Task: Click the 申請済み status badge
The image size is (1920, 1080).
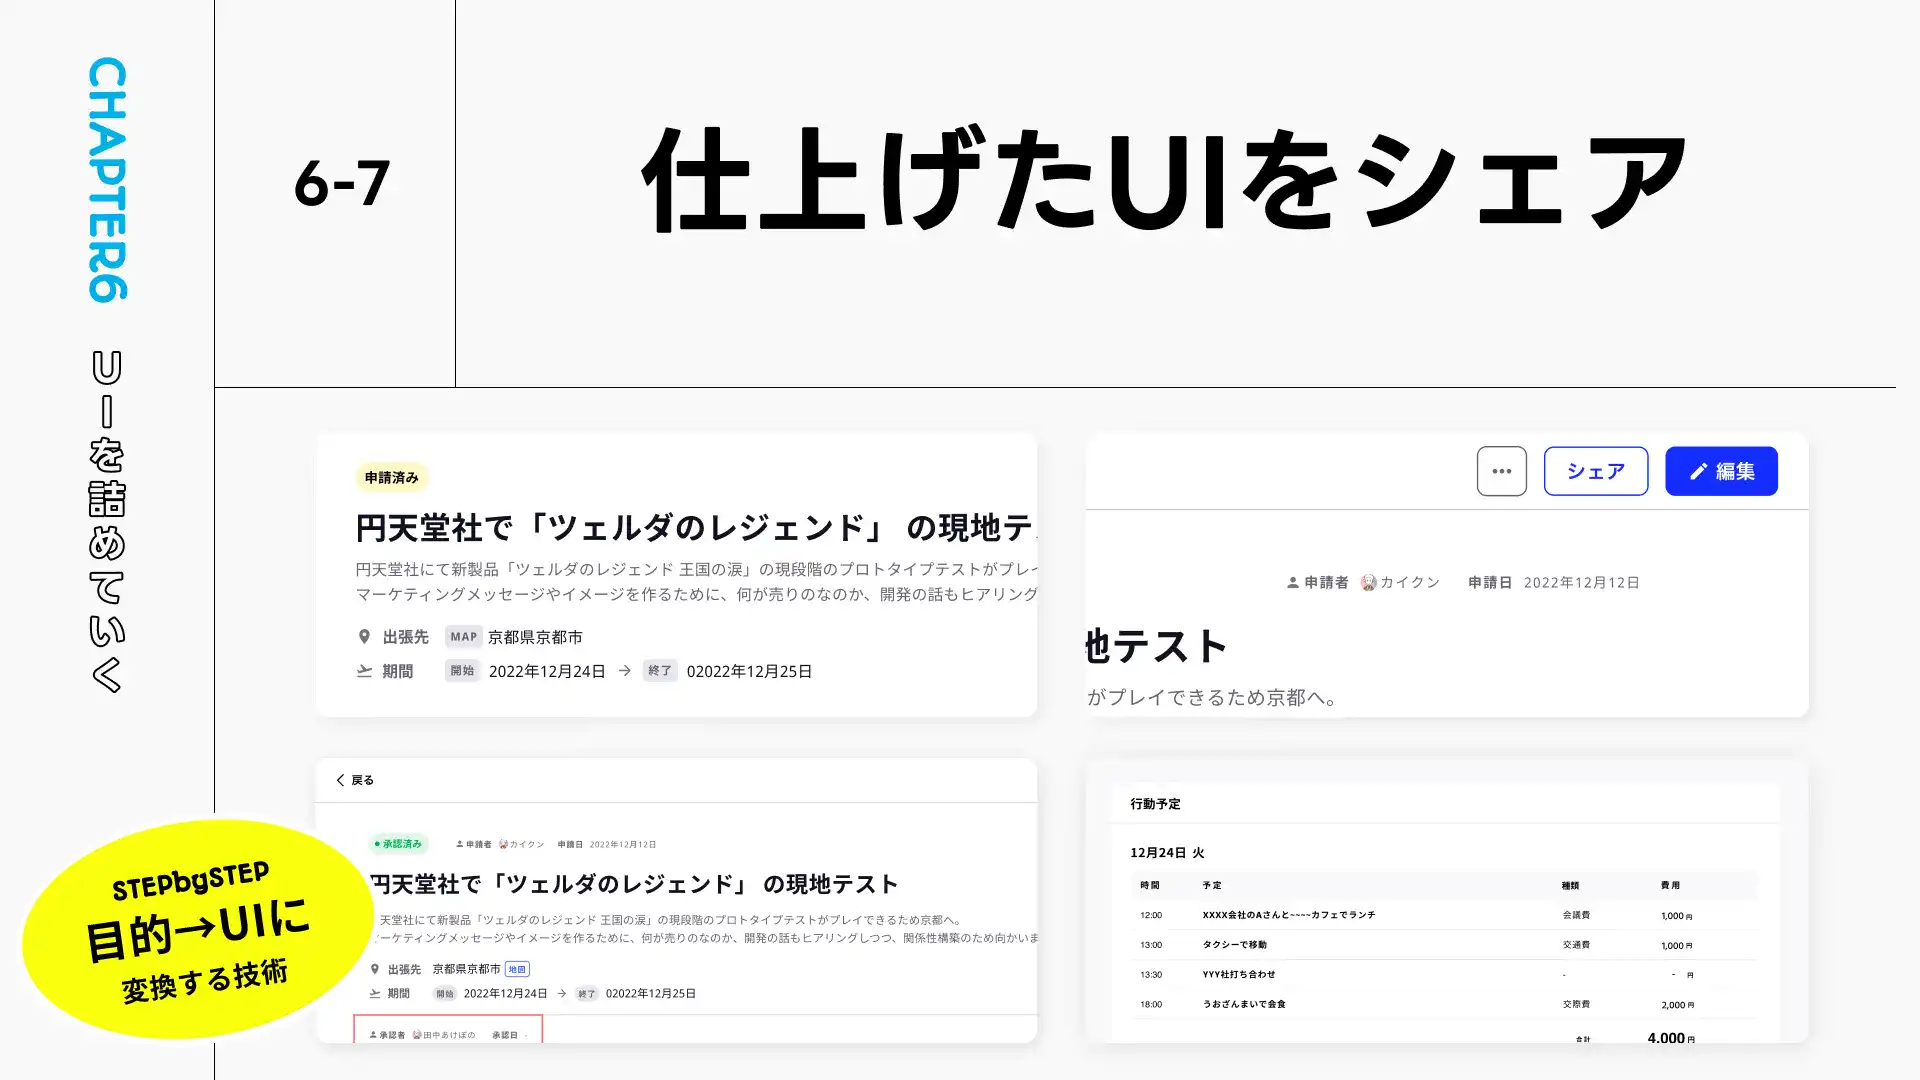Action: click(x=391, y=477)
